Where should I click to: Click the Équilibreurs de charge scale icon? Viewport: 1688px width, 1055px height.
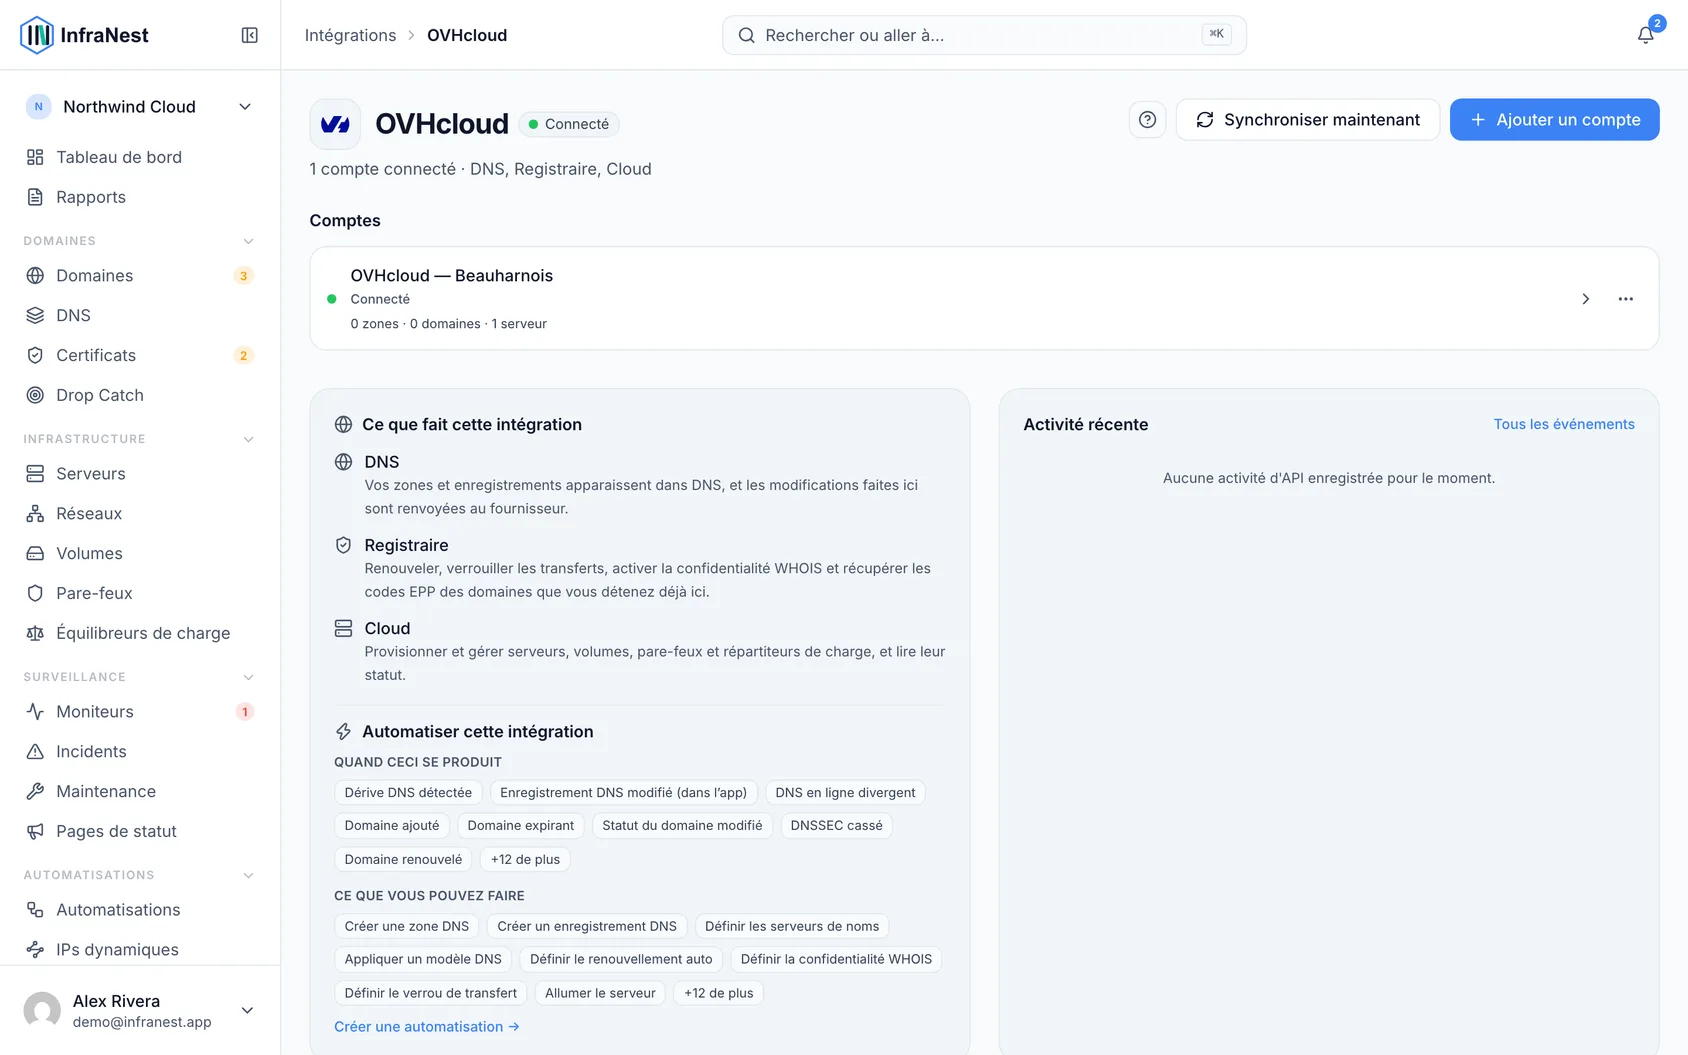click(35, 633)
